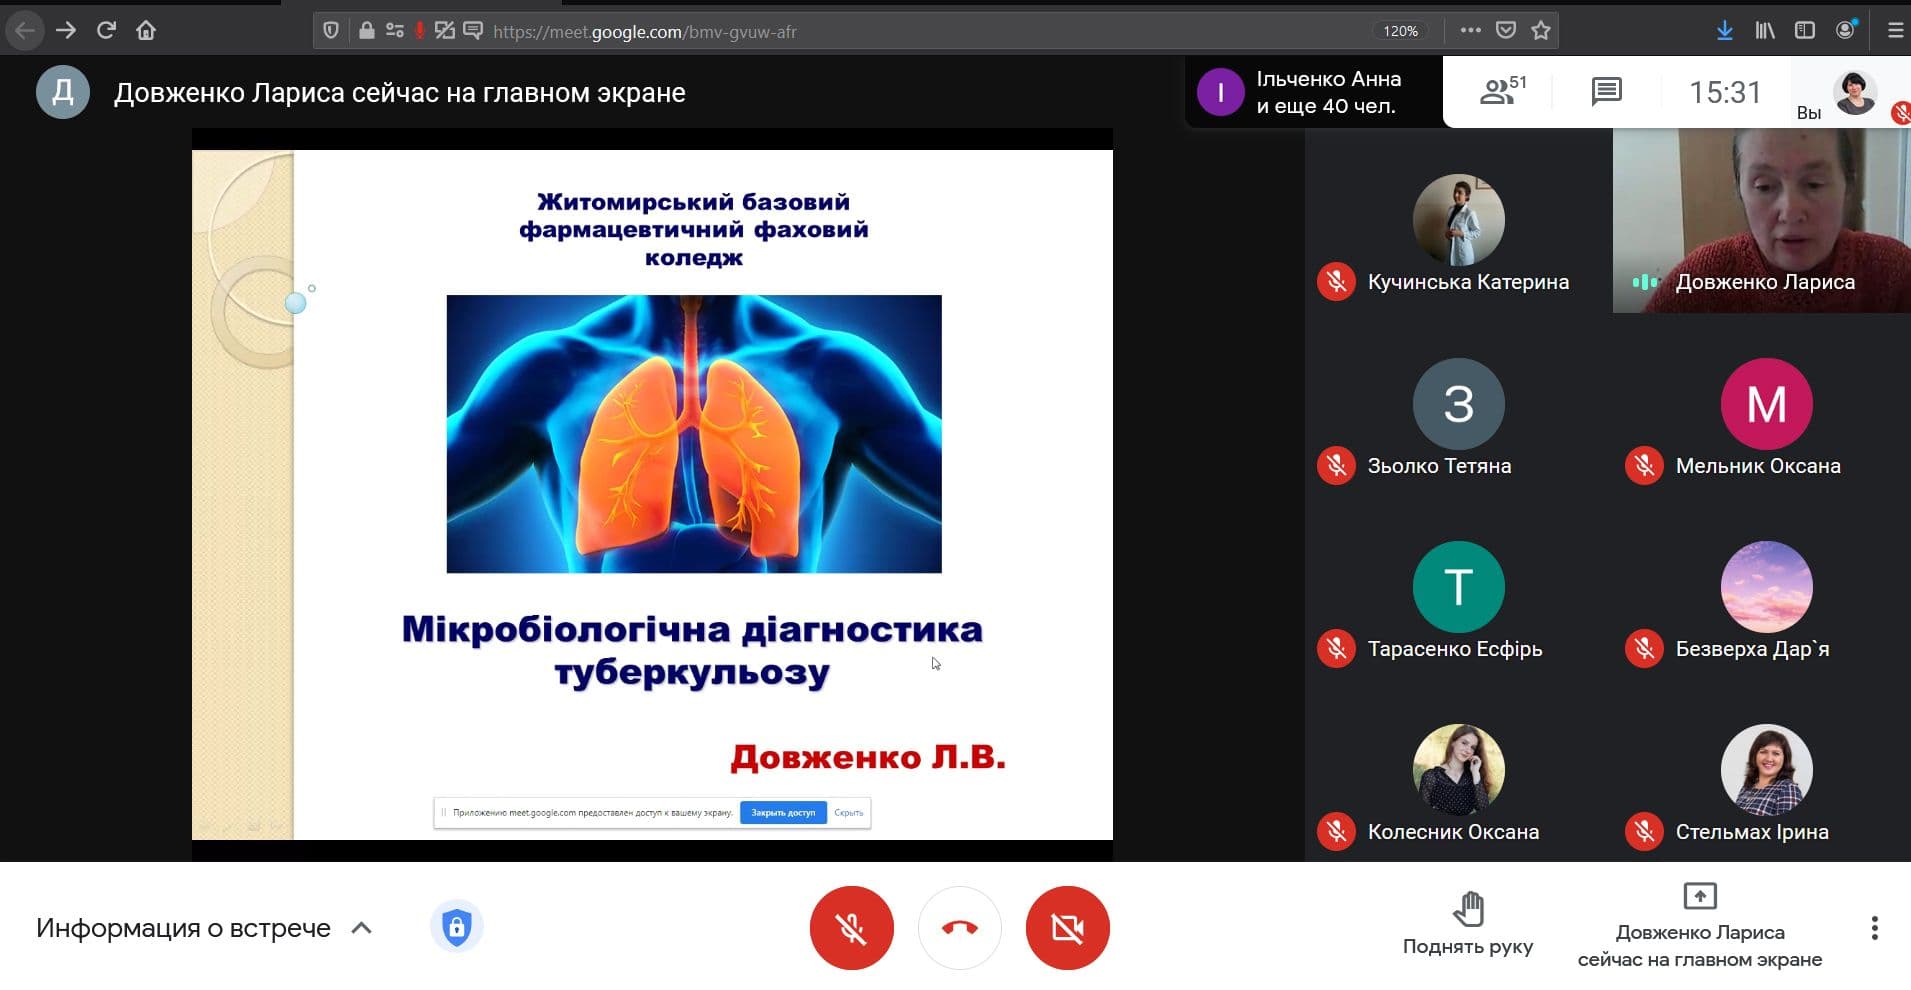Click the Стельмах Ірина avatar
The height and width of the screenshot is (990, 1911).
tap(1766, 770)
